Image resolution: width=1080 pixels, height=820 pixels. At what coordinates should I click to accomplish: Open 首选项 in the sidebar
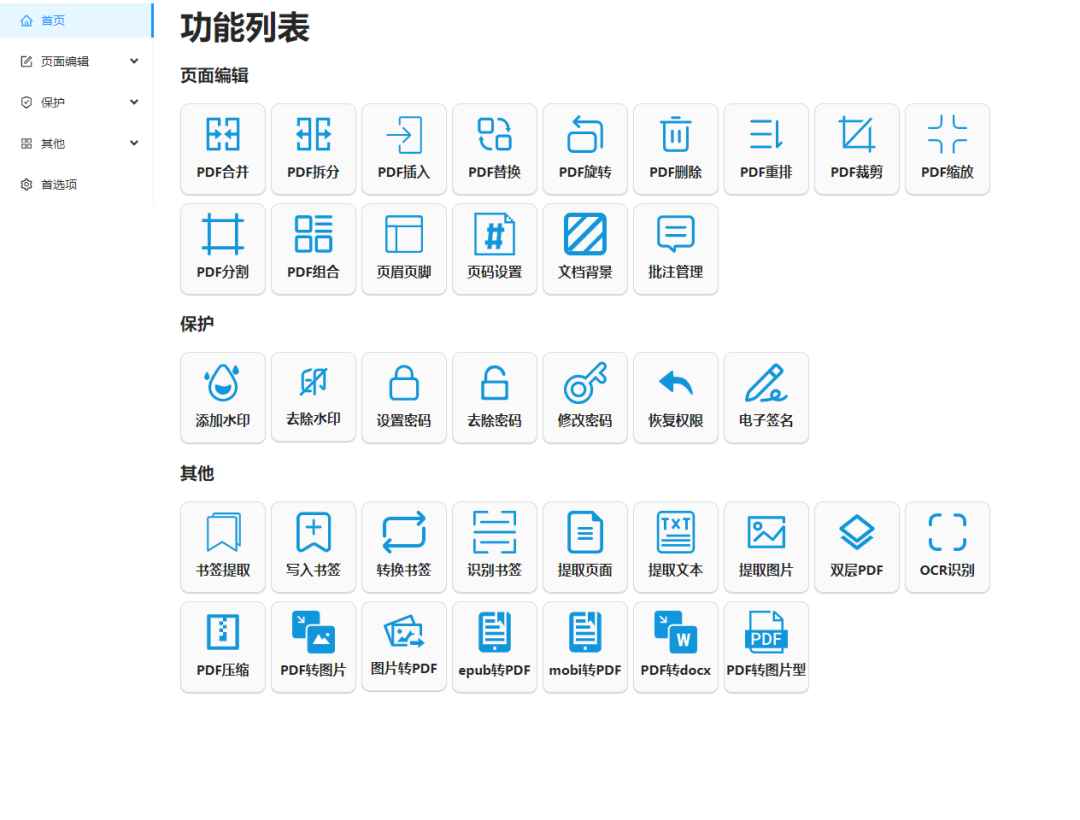[76, 185]
